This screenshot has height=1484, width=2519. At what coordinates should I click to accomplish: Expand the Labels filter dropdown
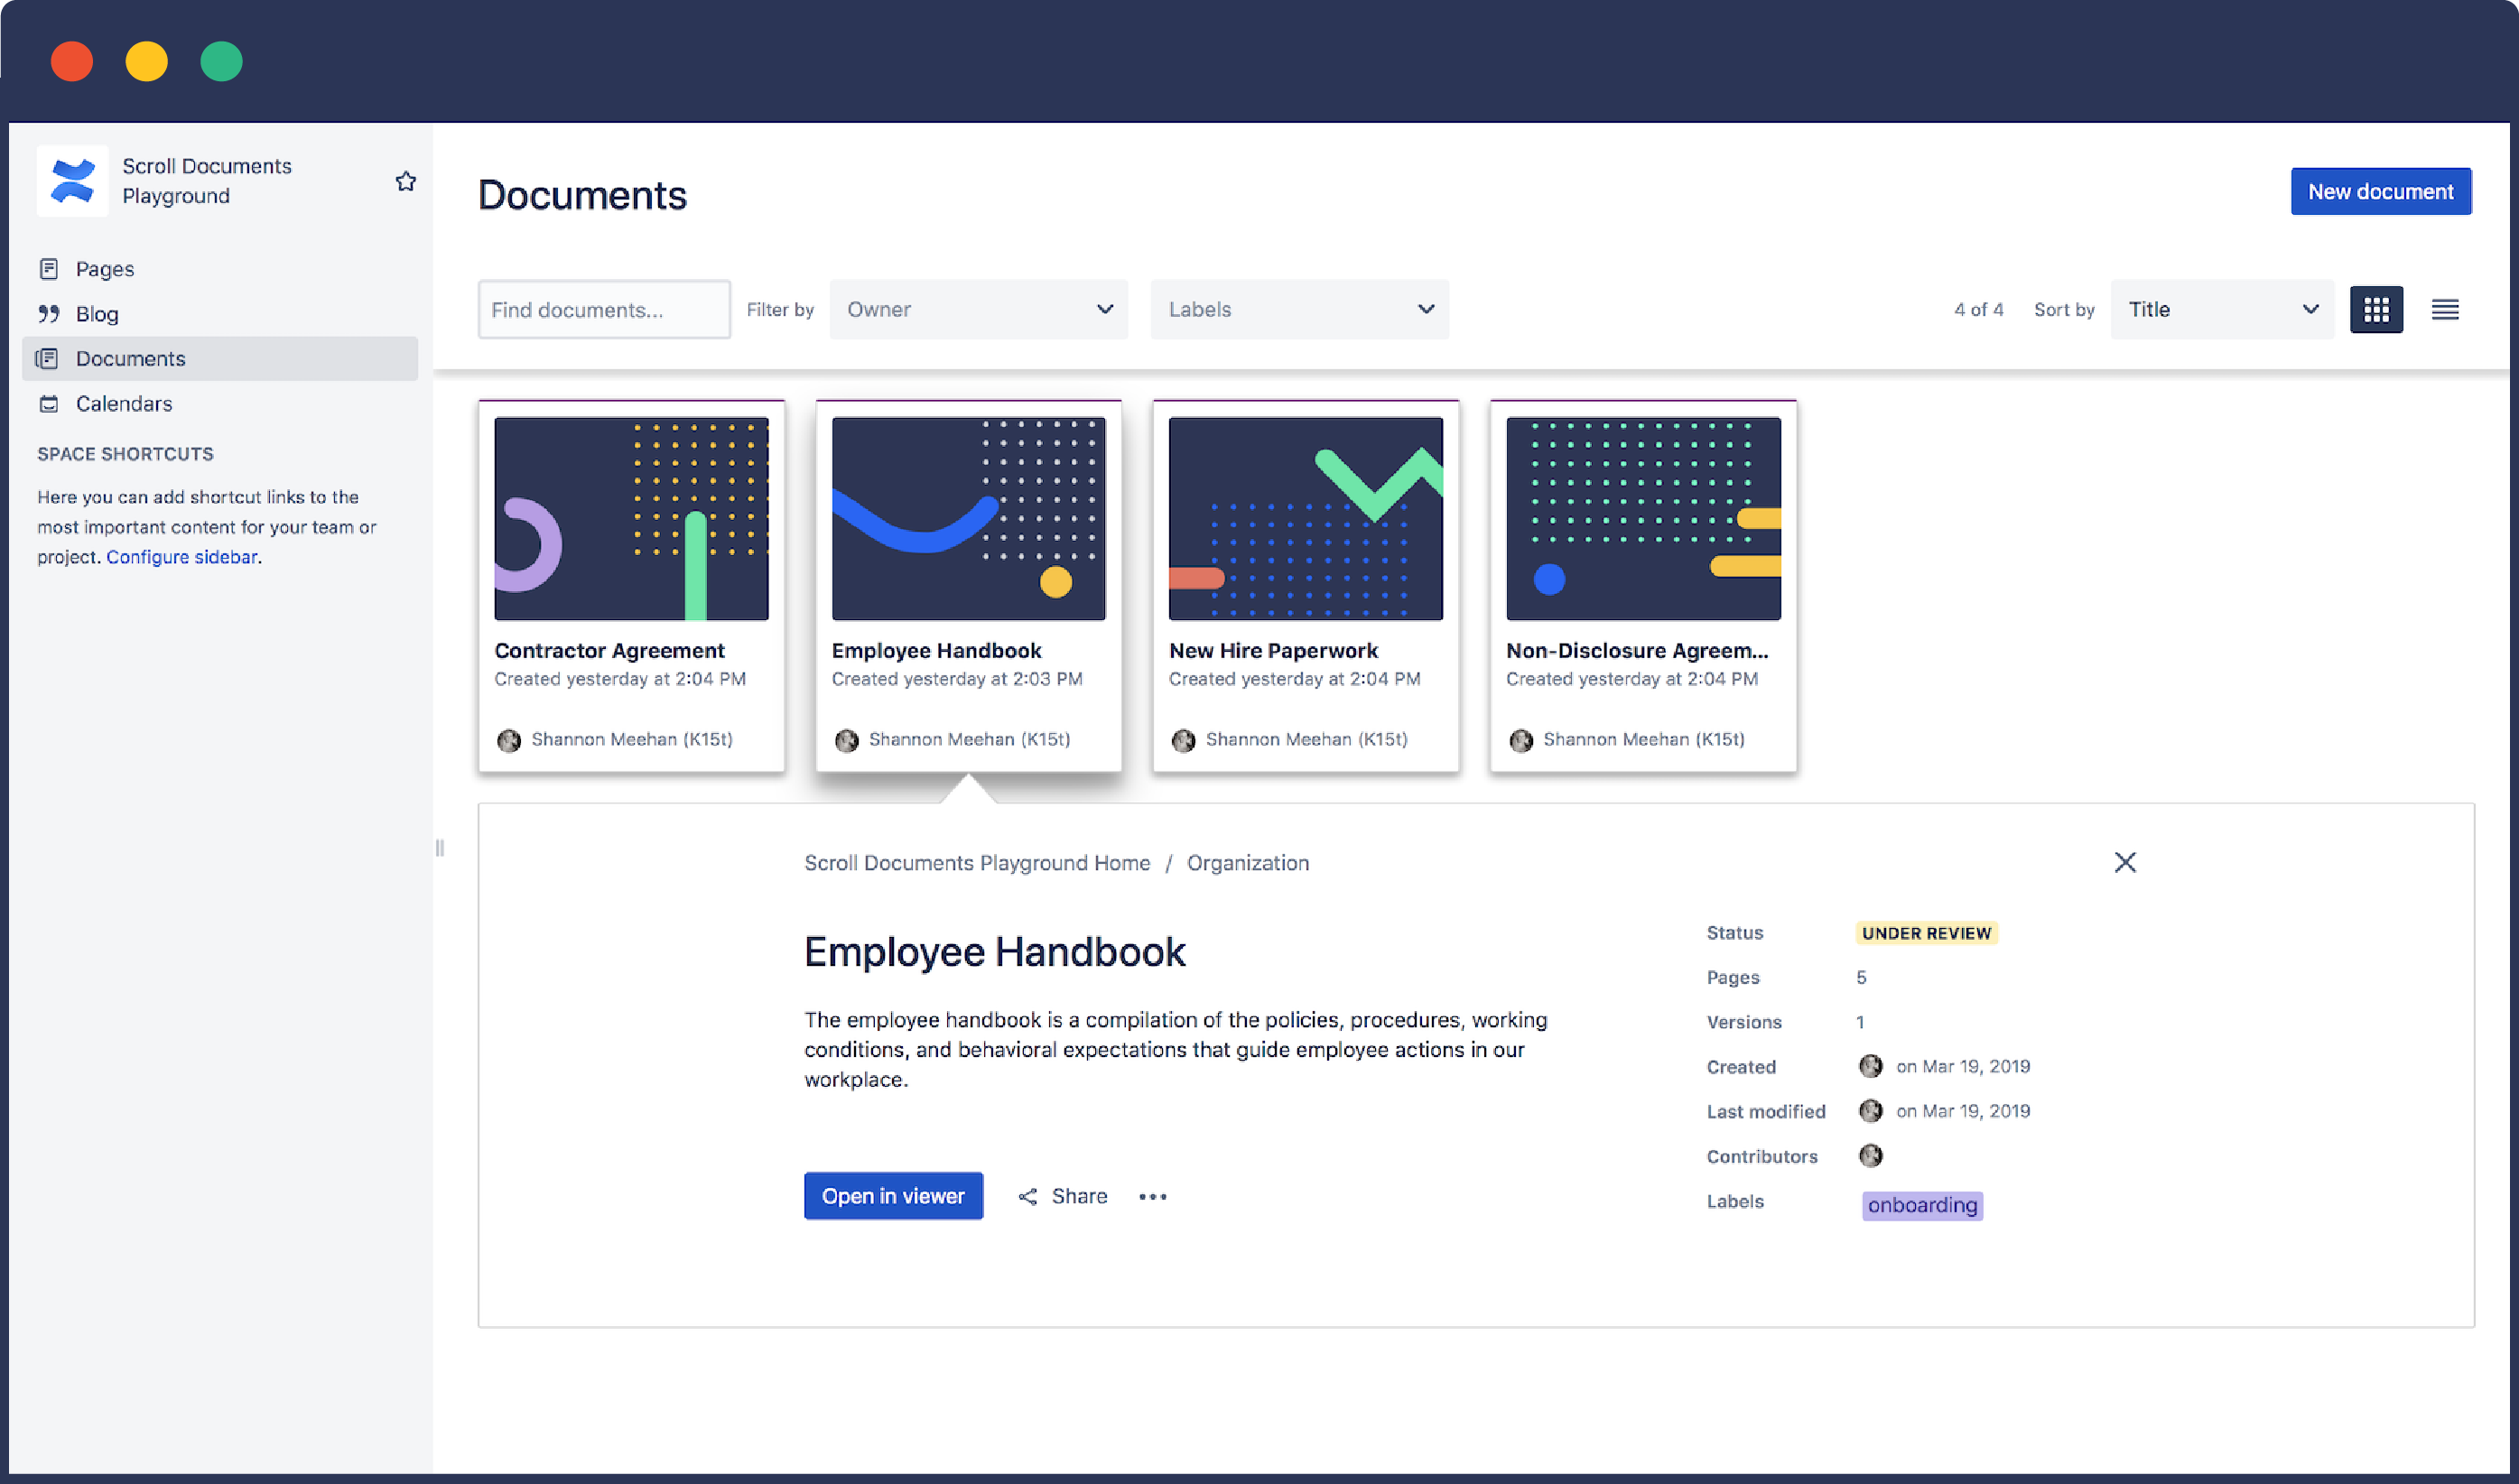click(x=1299, y=310)
